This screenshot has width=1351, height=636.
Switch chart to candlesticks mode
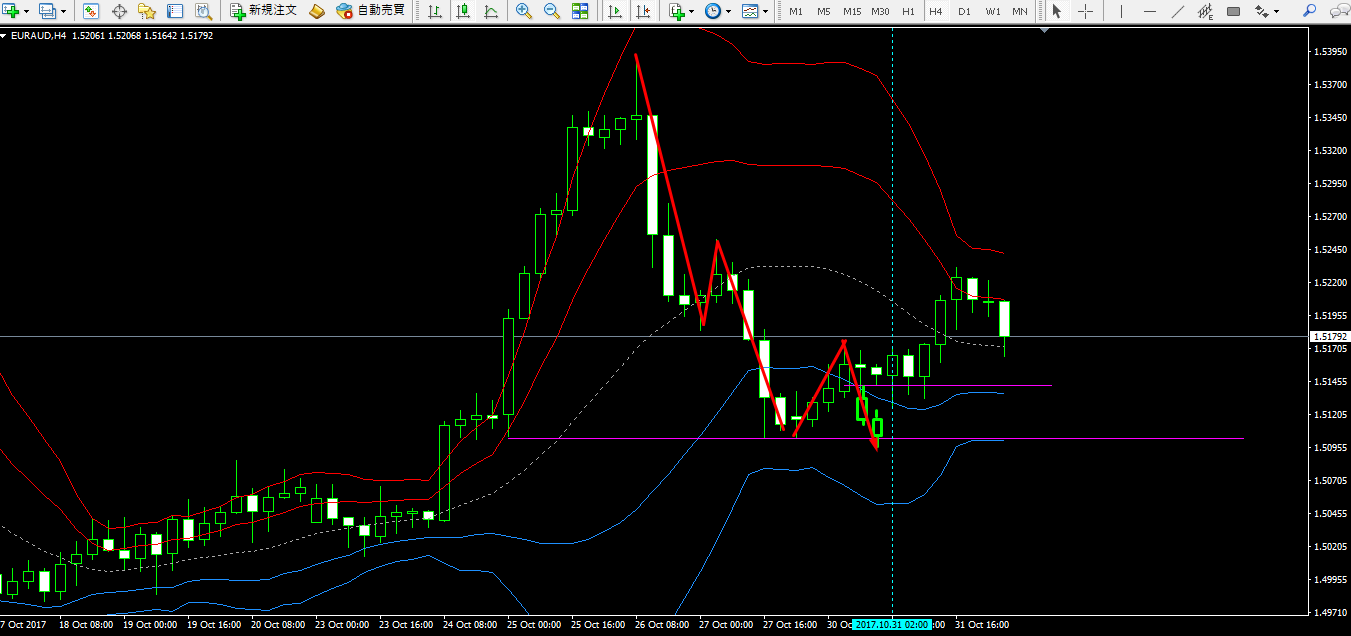(x=463, y=12)
